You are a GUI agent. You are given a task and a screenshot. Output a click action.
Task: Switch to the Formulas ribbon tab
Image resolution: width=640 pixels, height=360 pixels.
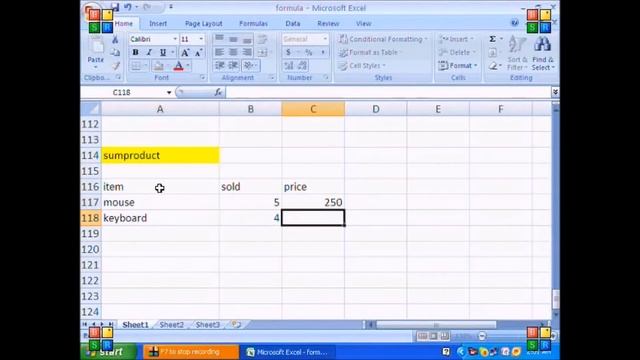pos(253,24)
